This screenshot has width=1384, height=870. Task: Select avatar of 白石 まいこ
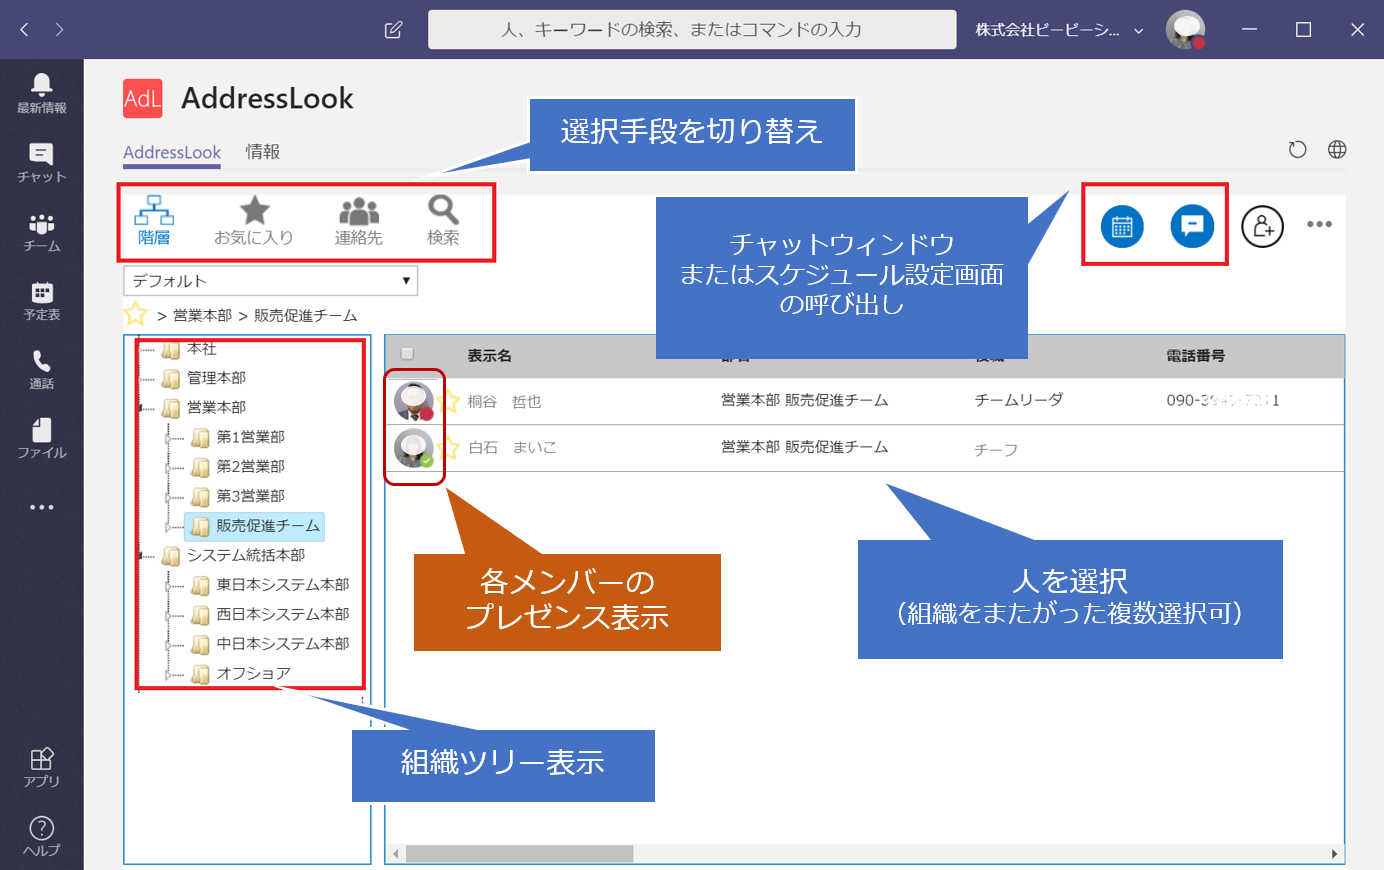(x=413, y=448)
